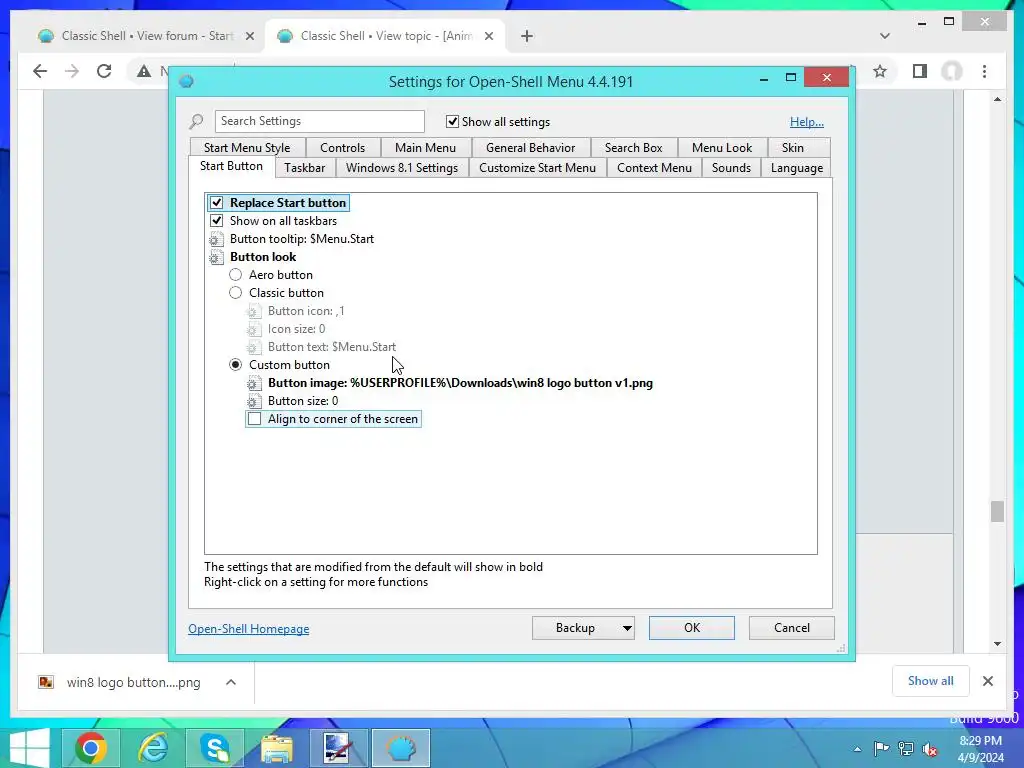1024x768 pixels.
Task: Open the paint program icon in the taskbar
Action: pyautogui.click(x=339, y=748)
